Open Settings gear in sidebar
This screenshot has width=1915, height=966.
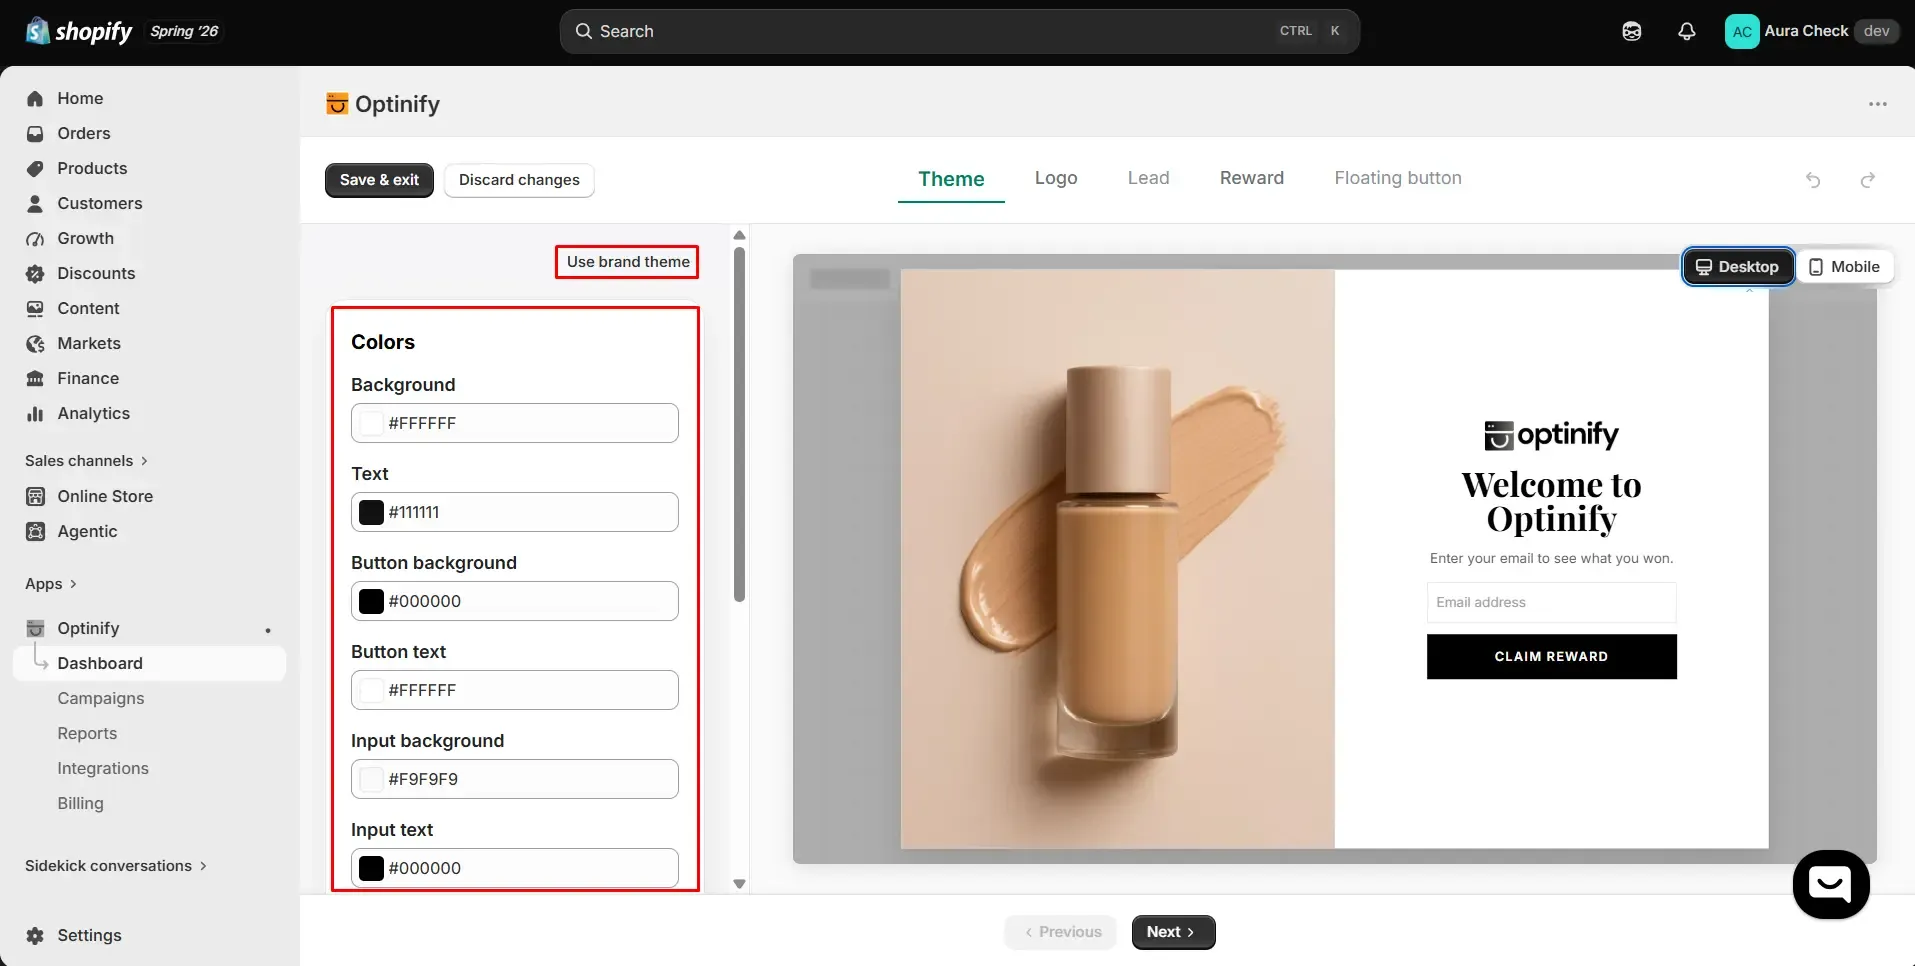[x=35, y=935]
